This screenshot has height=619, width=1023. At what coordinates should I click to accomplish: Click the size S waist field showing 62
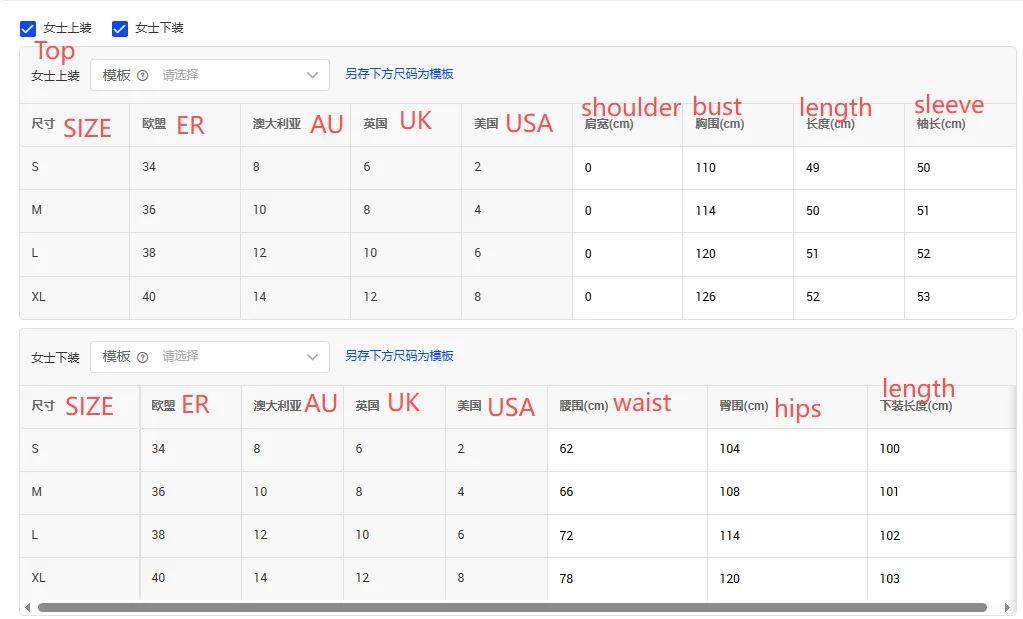point(626,449)
